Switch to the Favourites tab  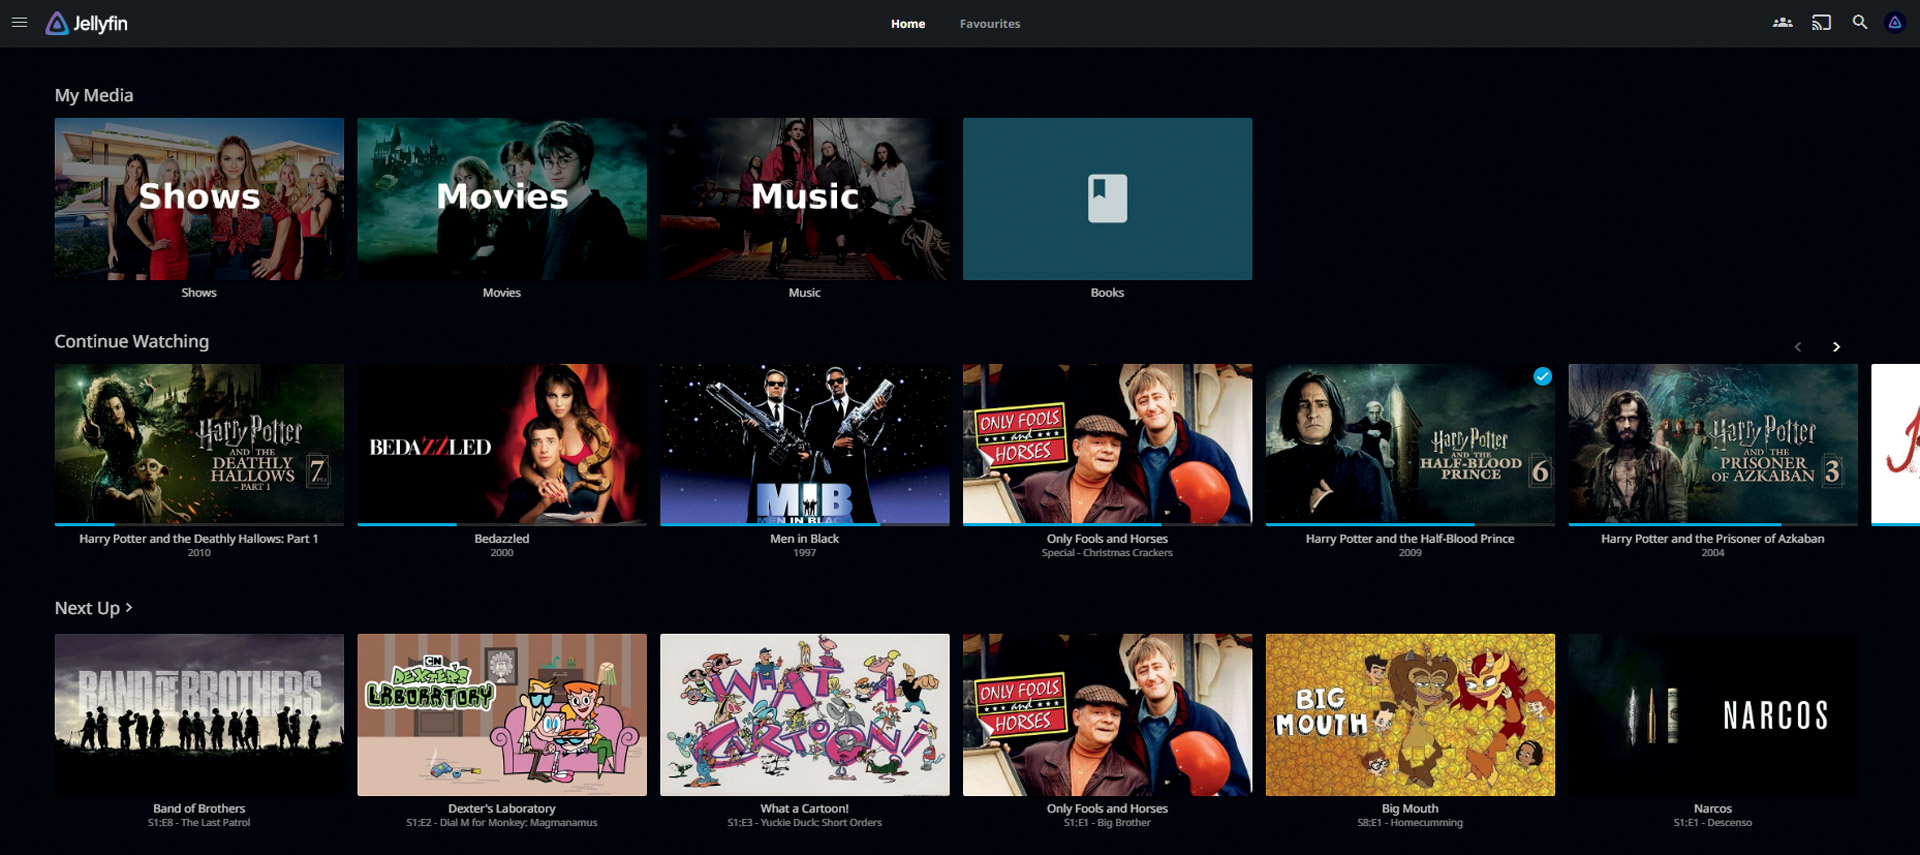[990, 24]
